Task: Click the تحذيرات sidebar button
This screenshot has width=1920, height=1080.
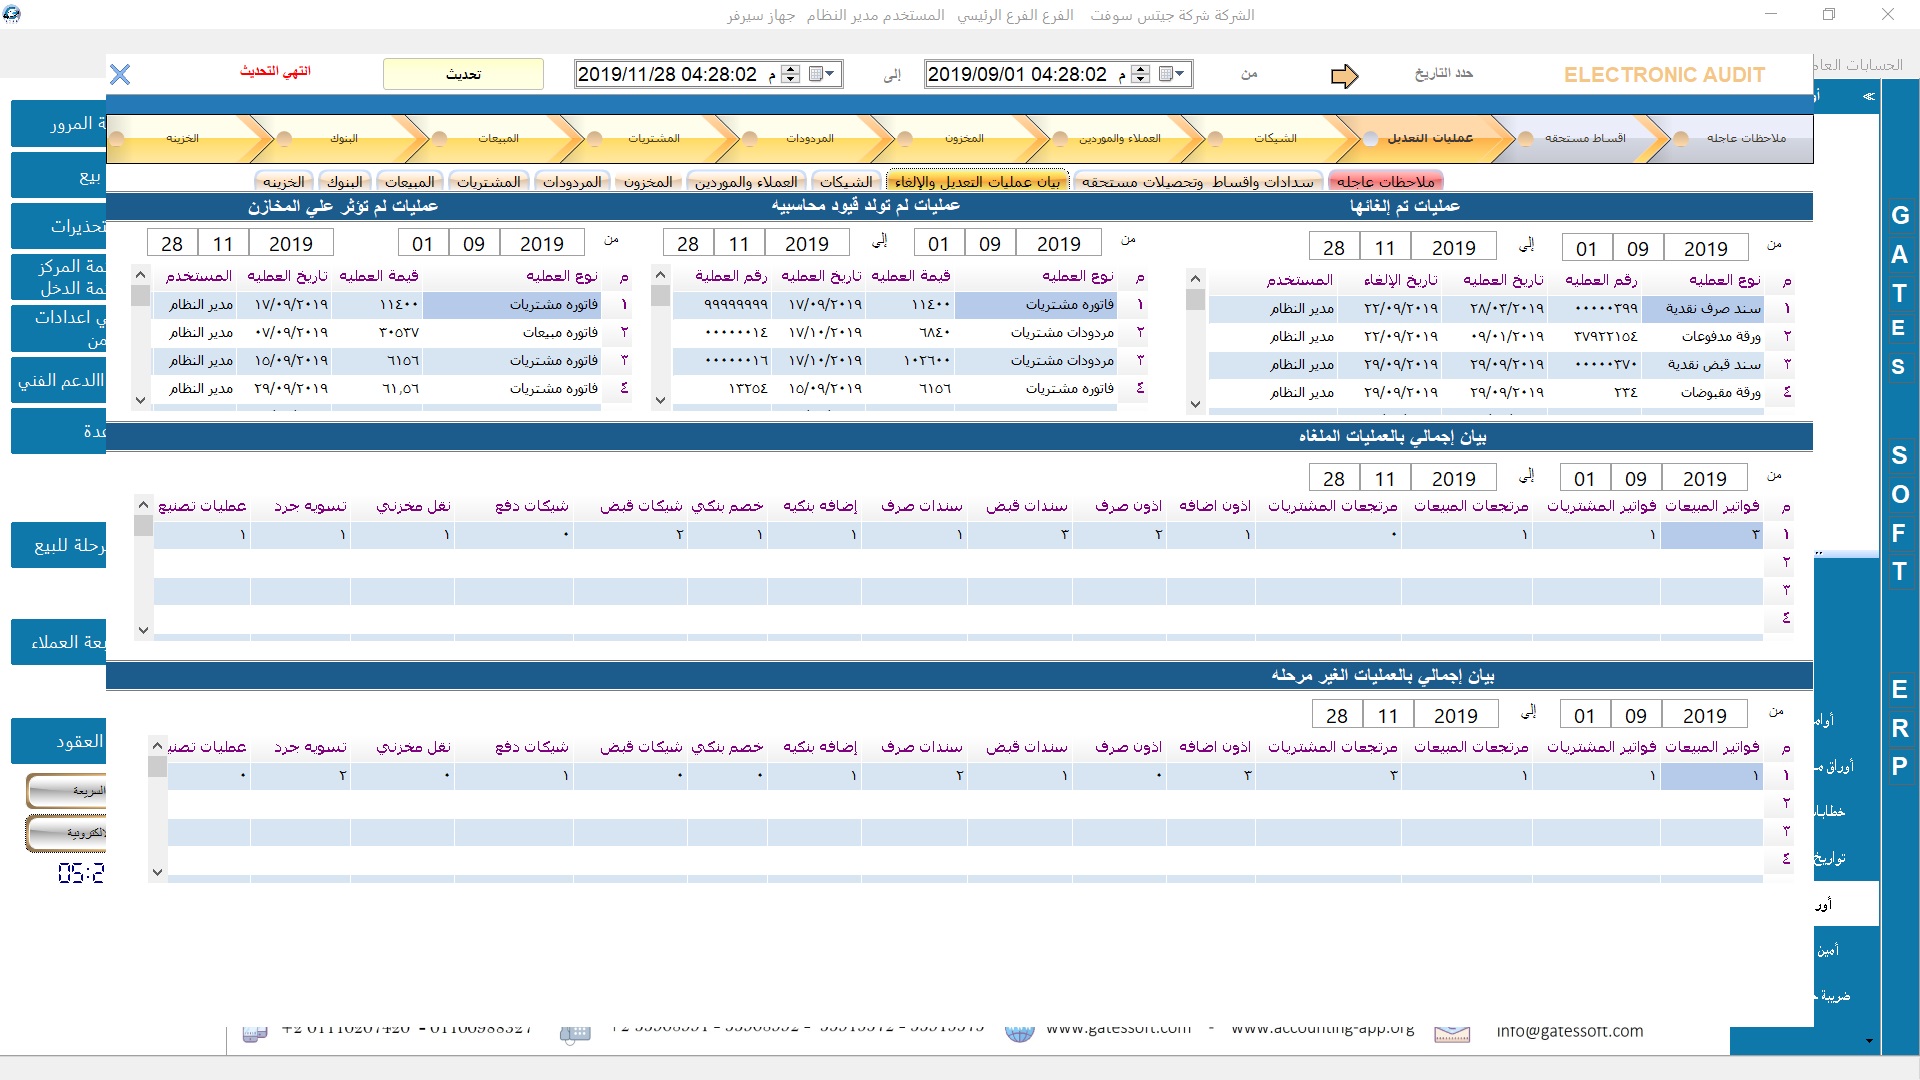Action: [59, 226]
